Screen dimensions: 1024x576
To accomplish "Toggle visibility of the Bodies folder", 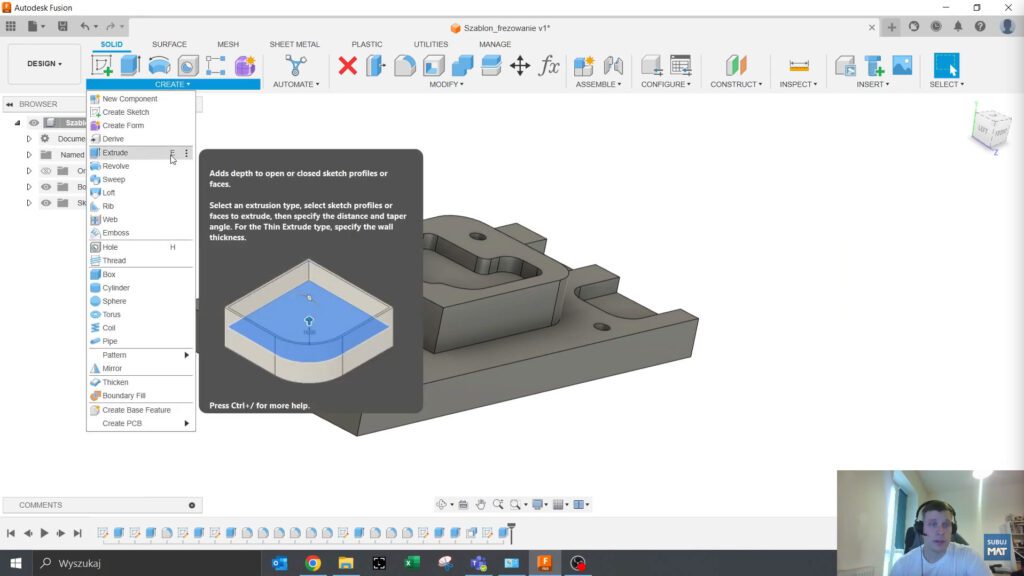I will (45, 186).
